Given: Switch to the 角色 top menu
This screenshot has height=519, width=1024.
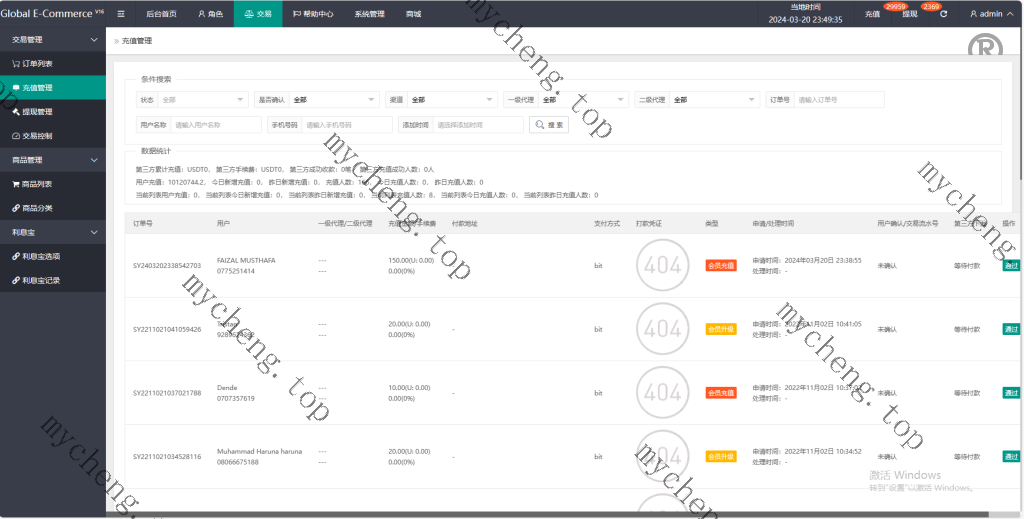Looking at the screenshot, I should click(x=210, y=14).
